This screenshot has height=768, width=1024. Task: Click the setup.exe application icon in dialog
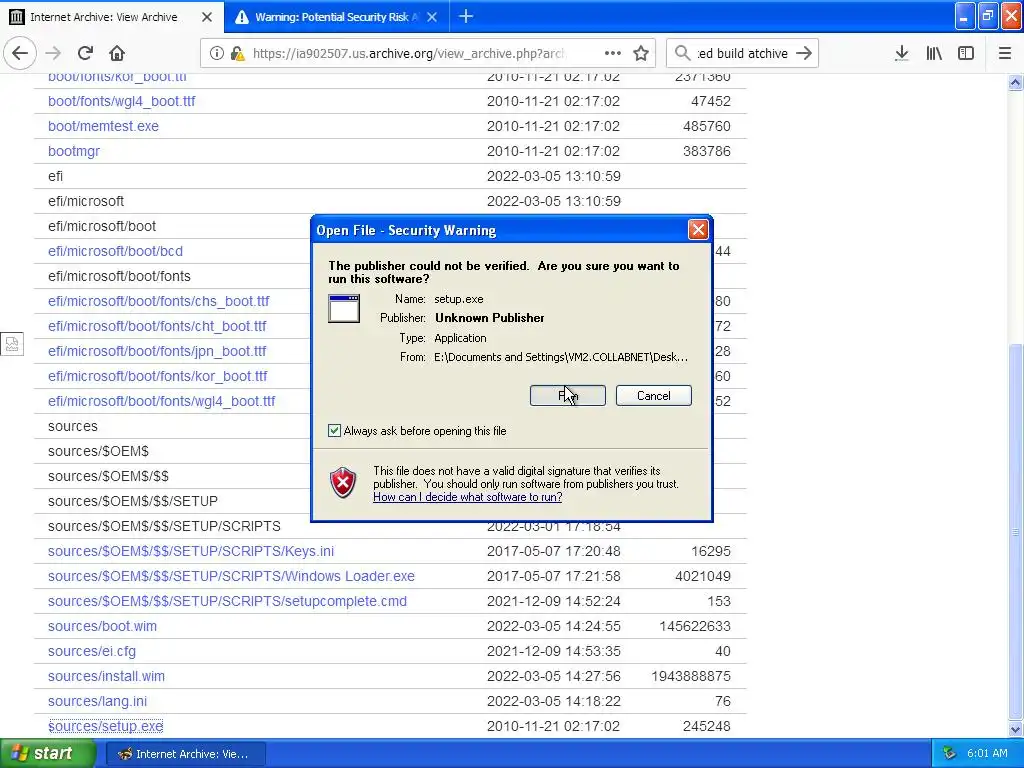(x=344, y=308)
